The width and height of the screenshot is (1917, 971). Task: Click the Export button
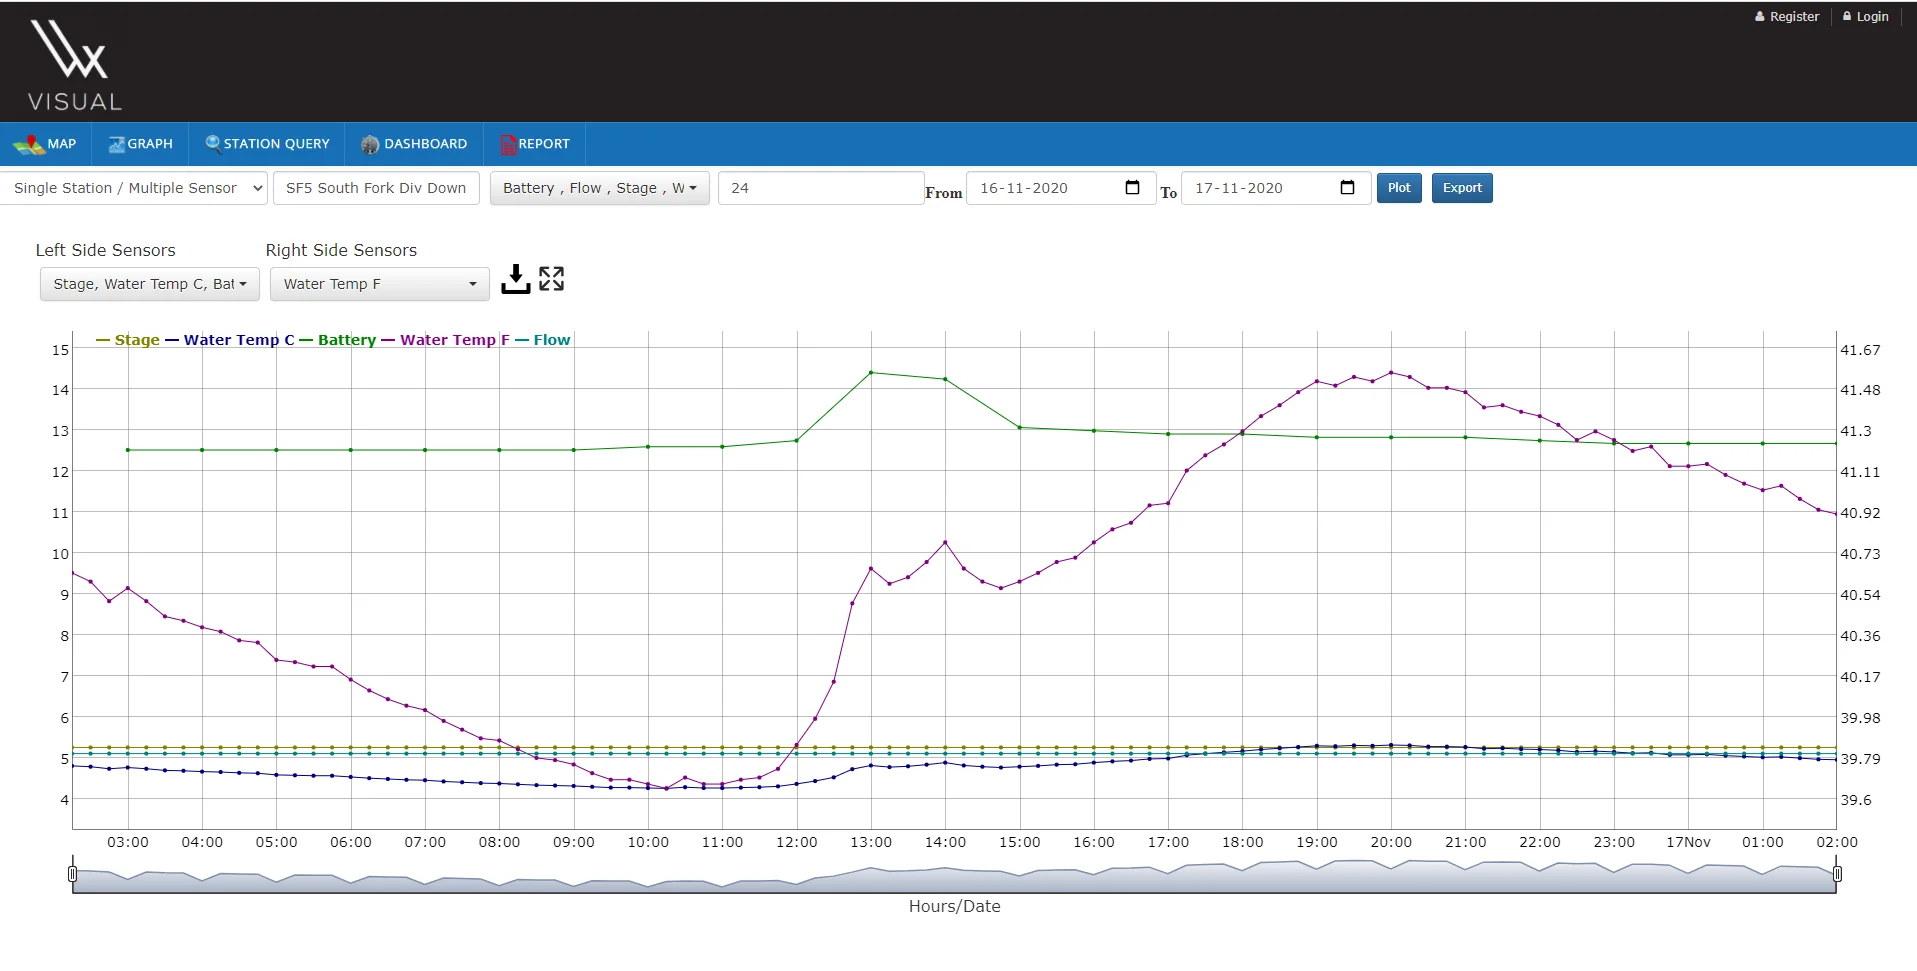point(1462,188)
